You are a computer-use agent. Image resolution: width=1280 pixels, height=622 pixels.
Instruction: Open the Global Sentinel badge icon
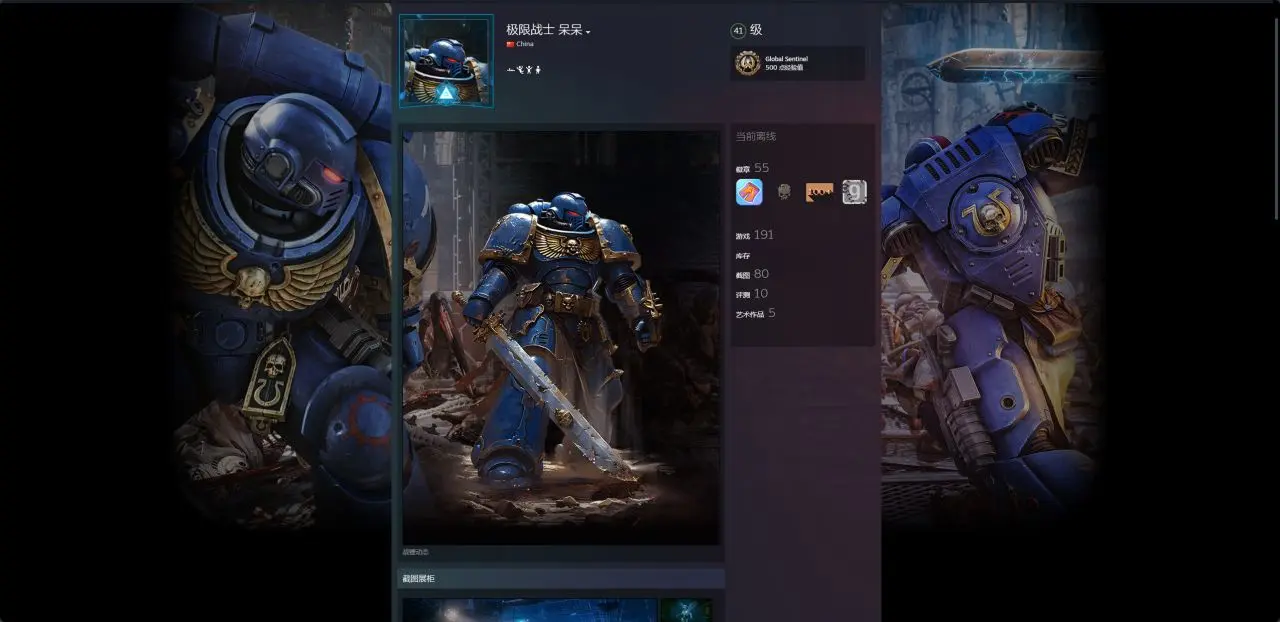[x=747, y=63]
